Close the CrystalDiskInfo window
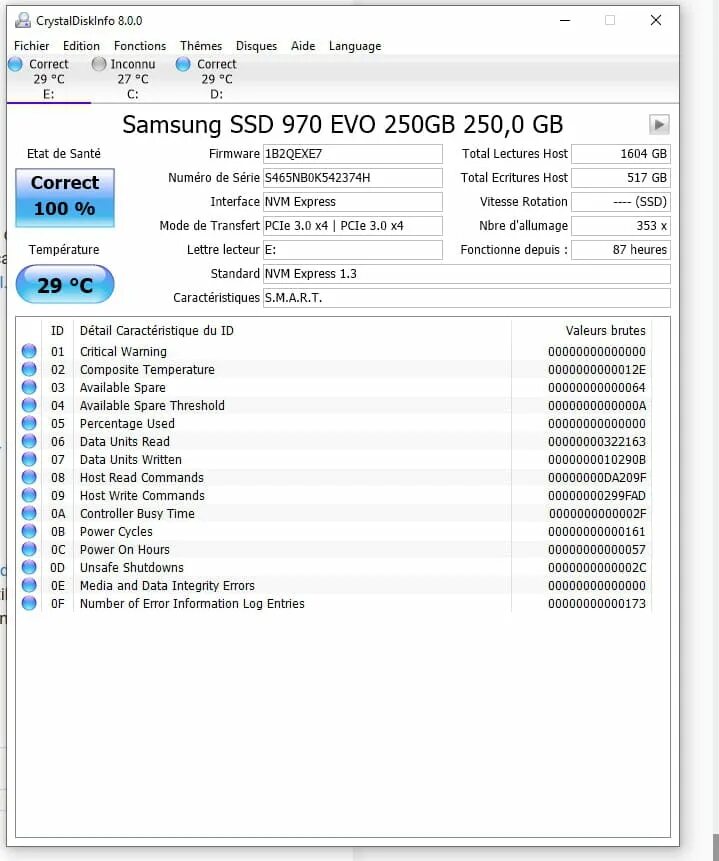This screenshot has width=719, height=861. coord(656,20)
